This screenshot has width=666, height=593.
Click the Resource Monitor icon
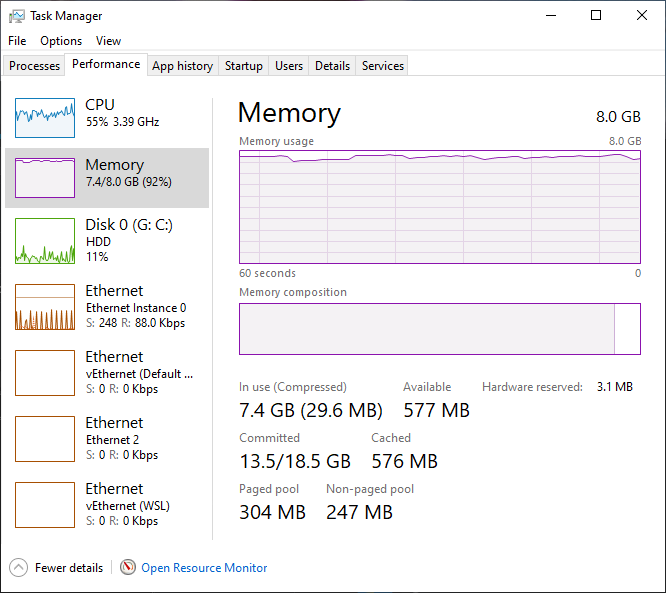127,567
